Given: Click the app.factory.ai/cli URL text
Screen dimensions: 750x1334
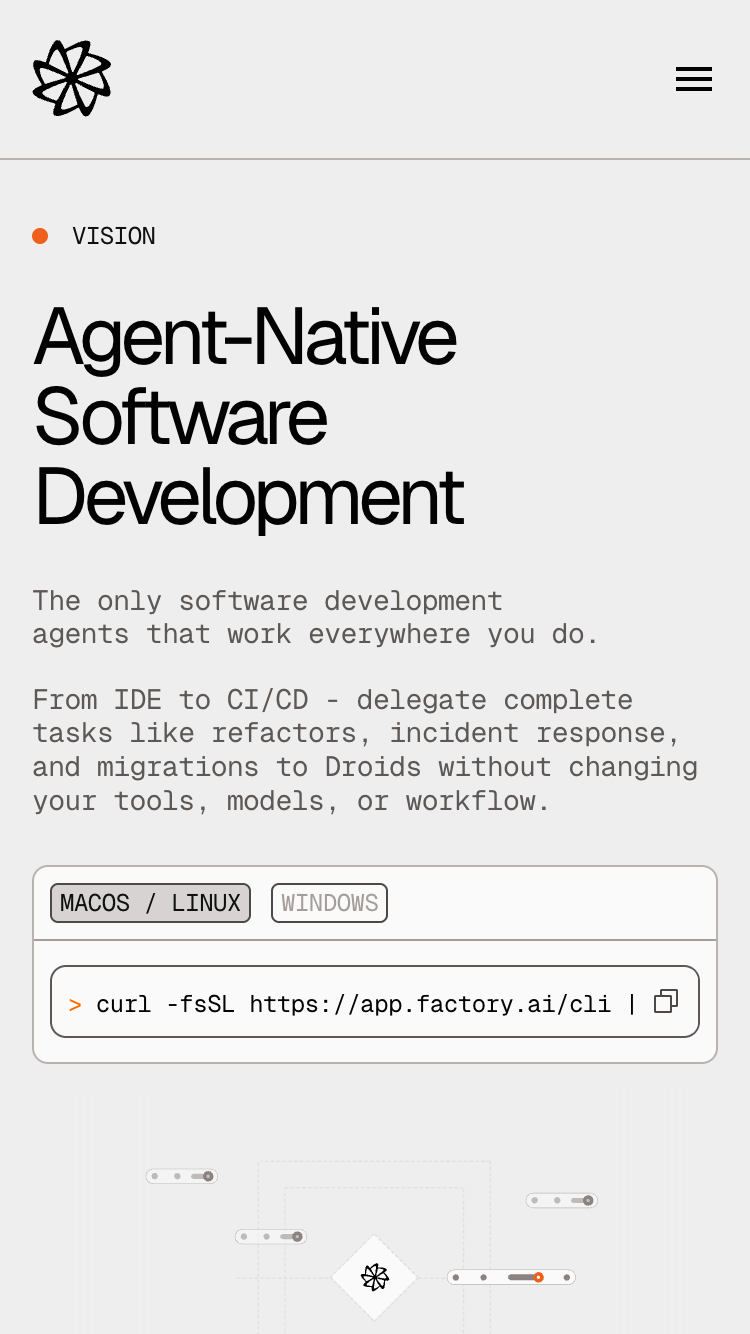Looking at the screenshot, I should [x=430, y=1004].
